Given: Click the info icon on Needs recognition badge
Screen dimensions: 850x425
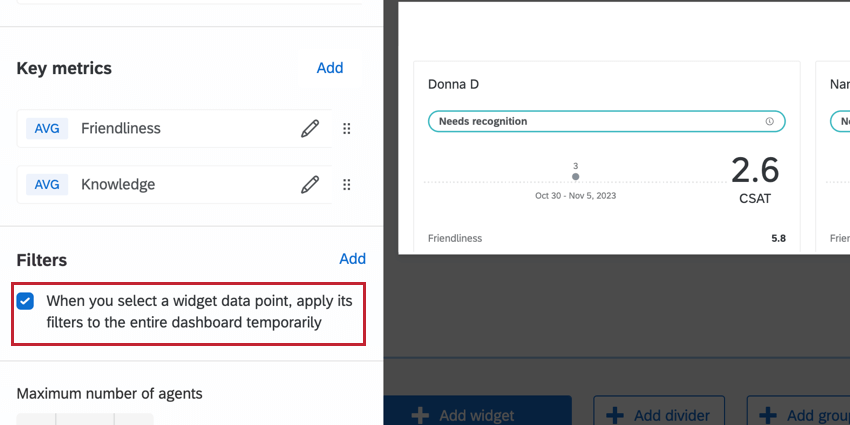Looking at the screenshot, I should [x=769, y=121].
